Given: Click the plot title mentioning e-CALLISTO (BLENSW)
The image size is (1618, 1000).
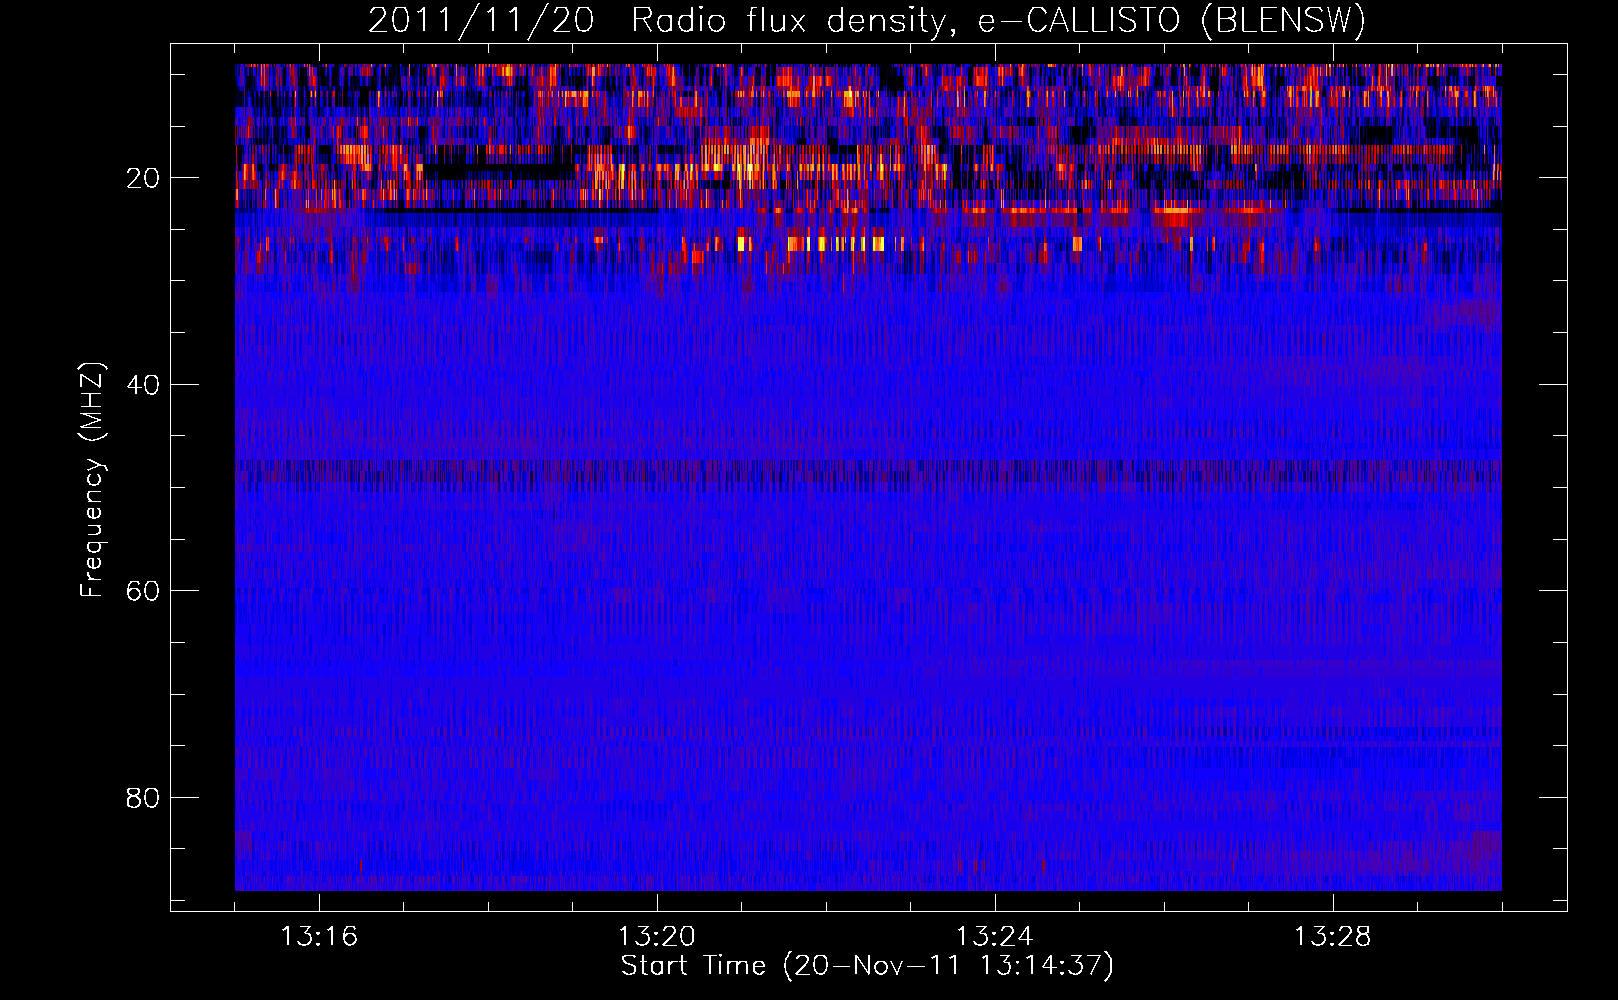Looking at the screenshot, I should coord(867,20).
